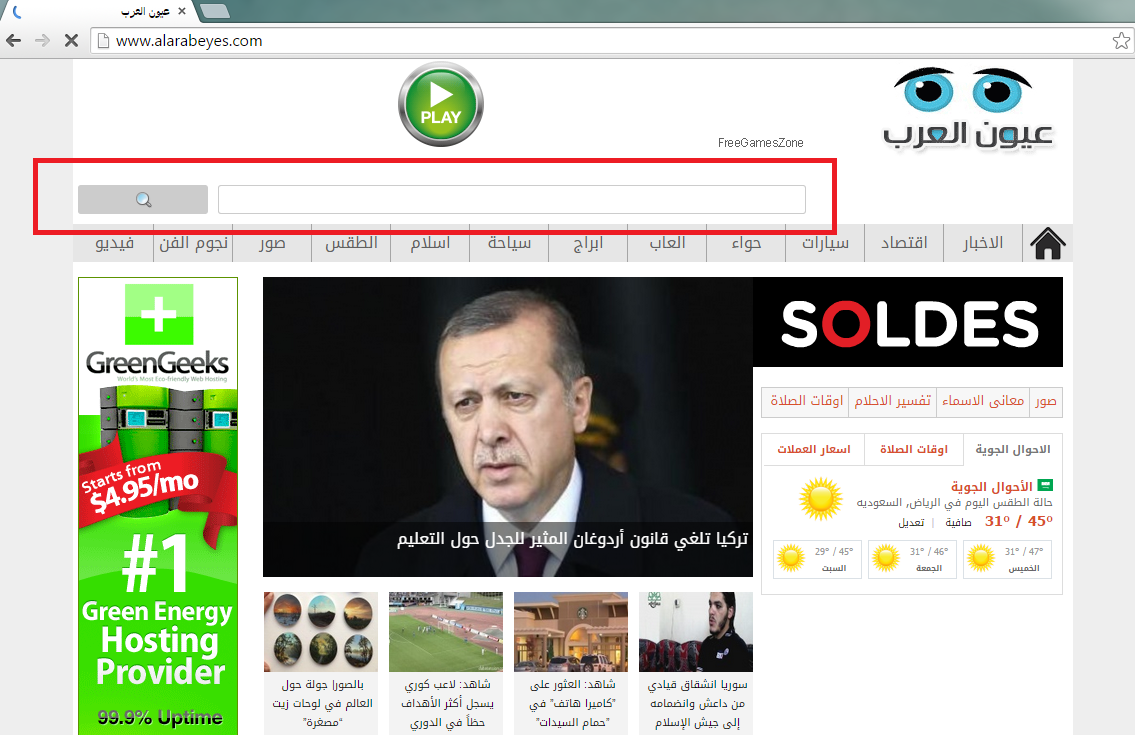
Task: Click the home icon in navigation bar
Action: [1047, 243]
